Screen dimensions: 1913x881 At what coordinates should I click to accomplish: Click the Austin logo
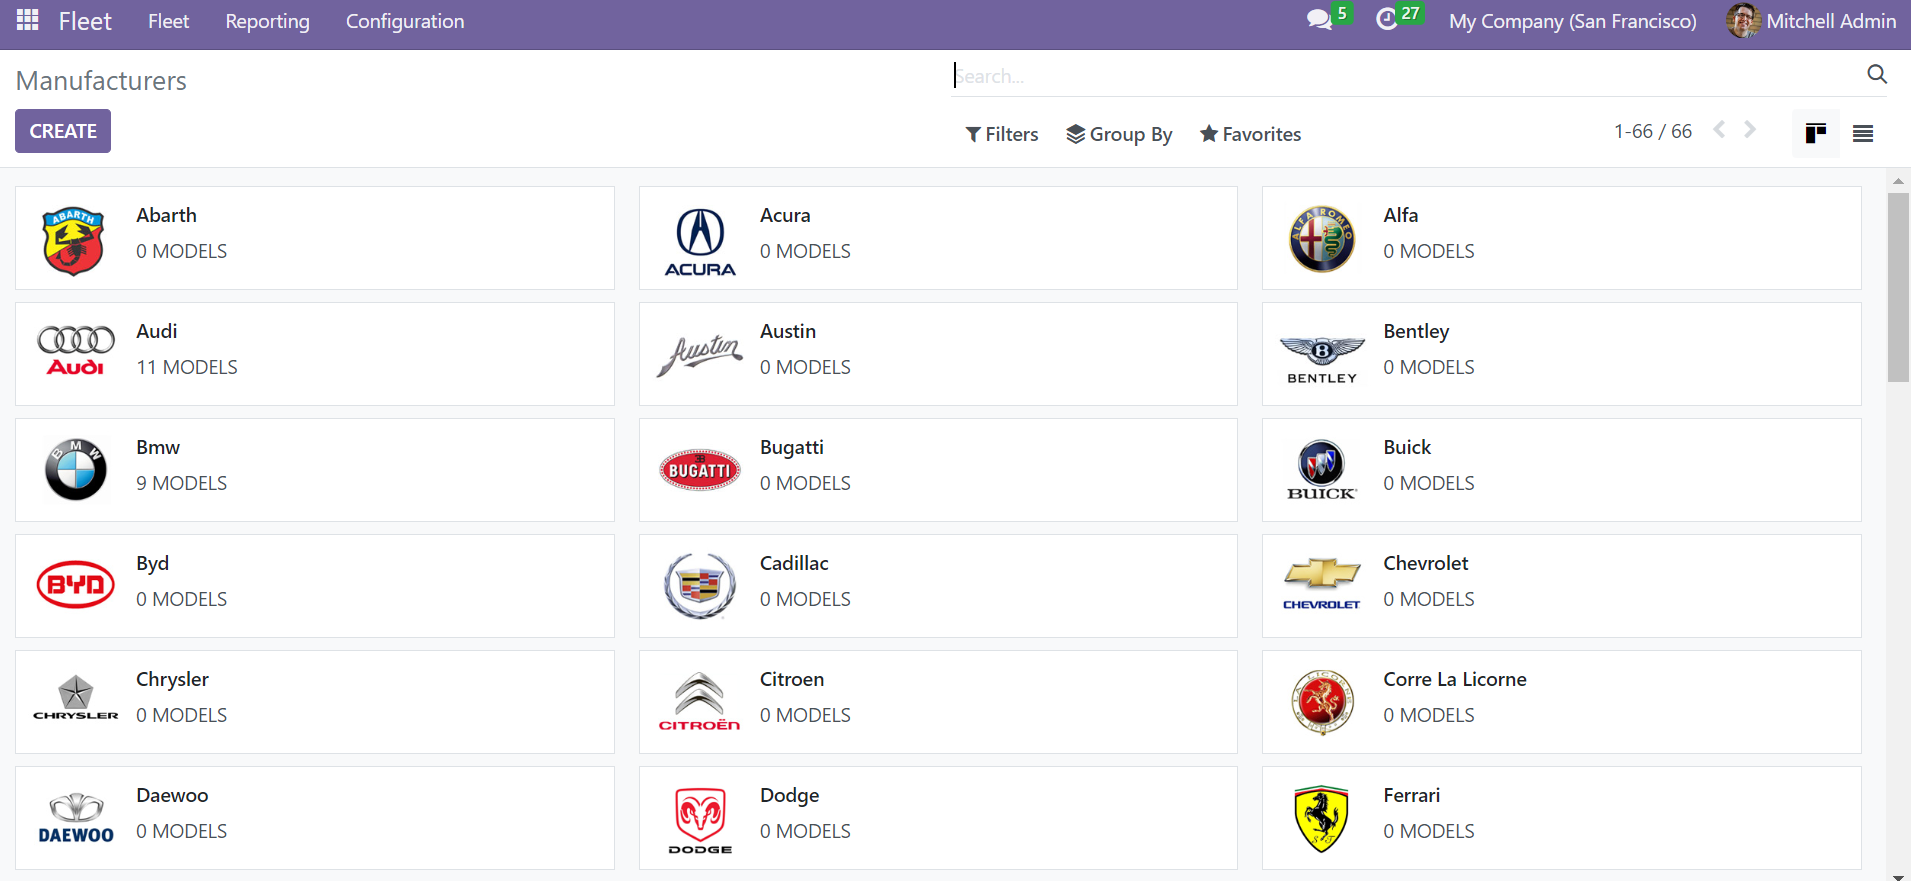700,355
